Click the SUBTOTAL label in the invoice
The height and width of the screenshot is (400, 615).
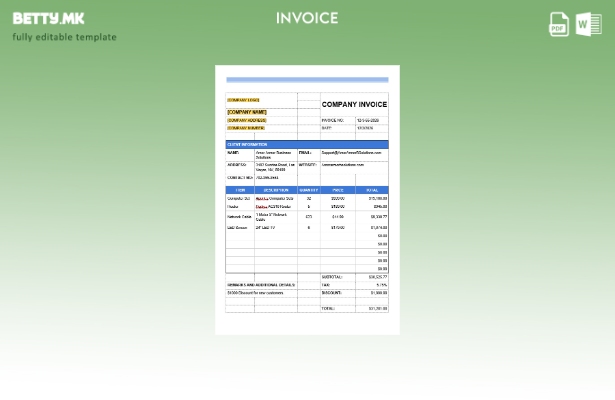click(x=332, y=277)
